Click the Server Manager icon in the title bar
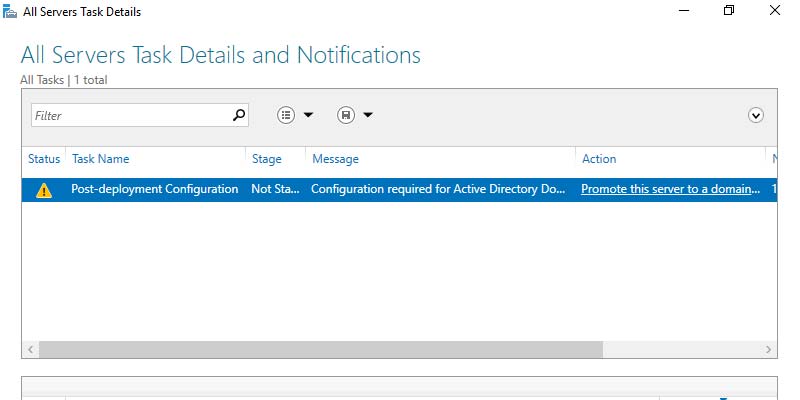This screenshot has width=800, height=400. point(10,11)
